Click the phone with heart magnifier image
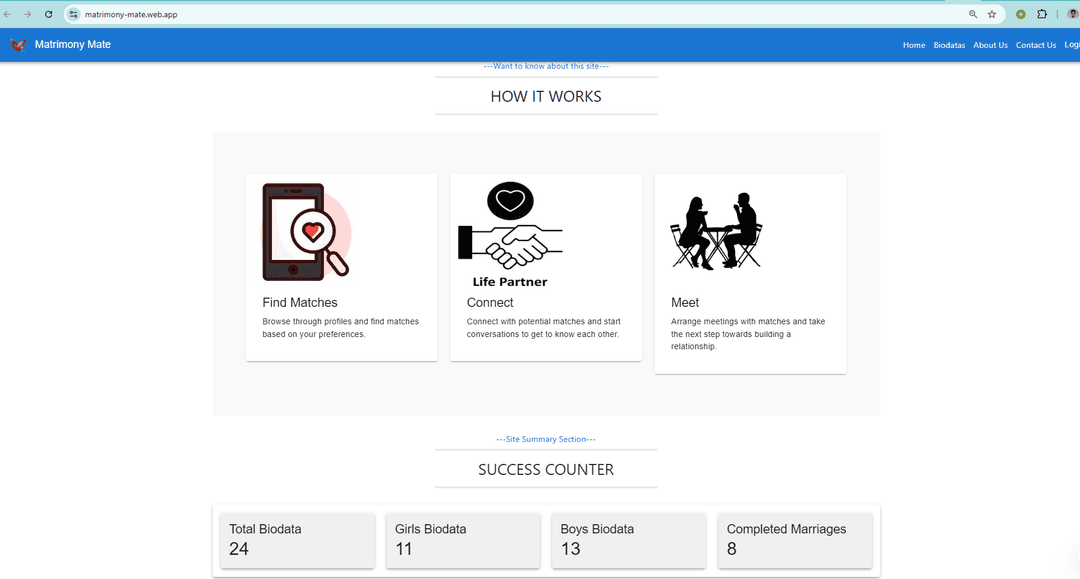Screen dimensions: 1080x579 [307, 232]
